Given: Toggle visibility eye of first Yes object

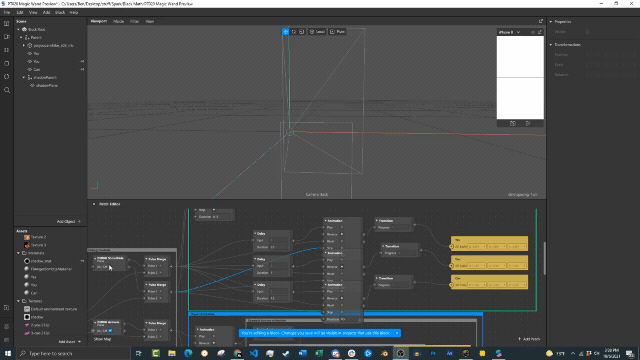Looking at the screenshot, I should (30, 53).
